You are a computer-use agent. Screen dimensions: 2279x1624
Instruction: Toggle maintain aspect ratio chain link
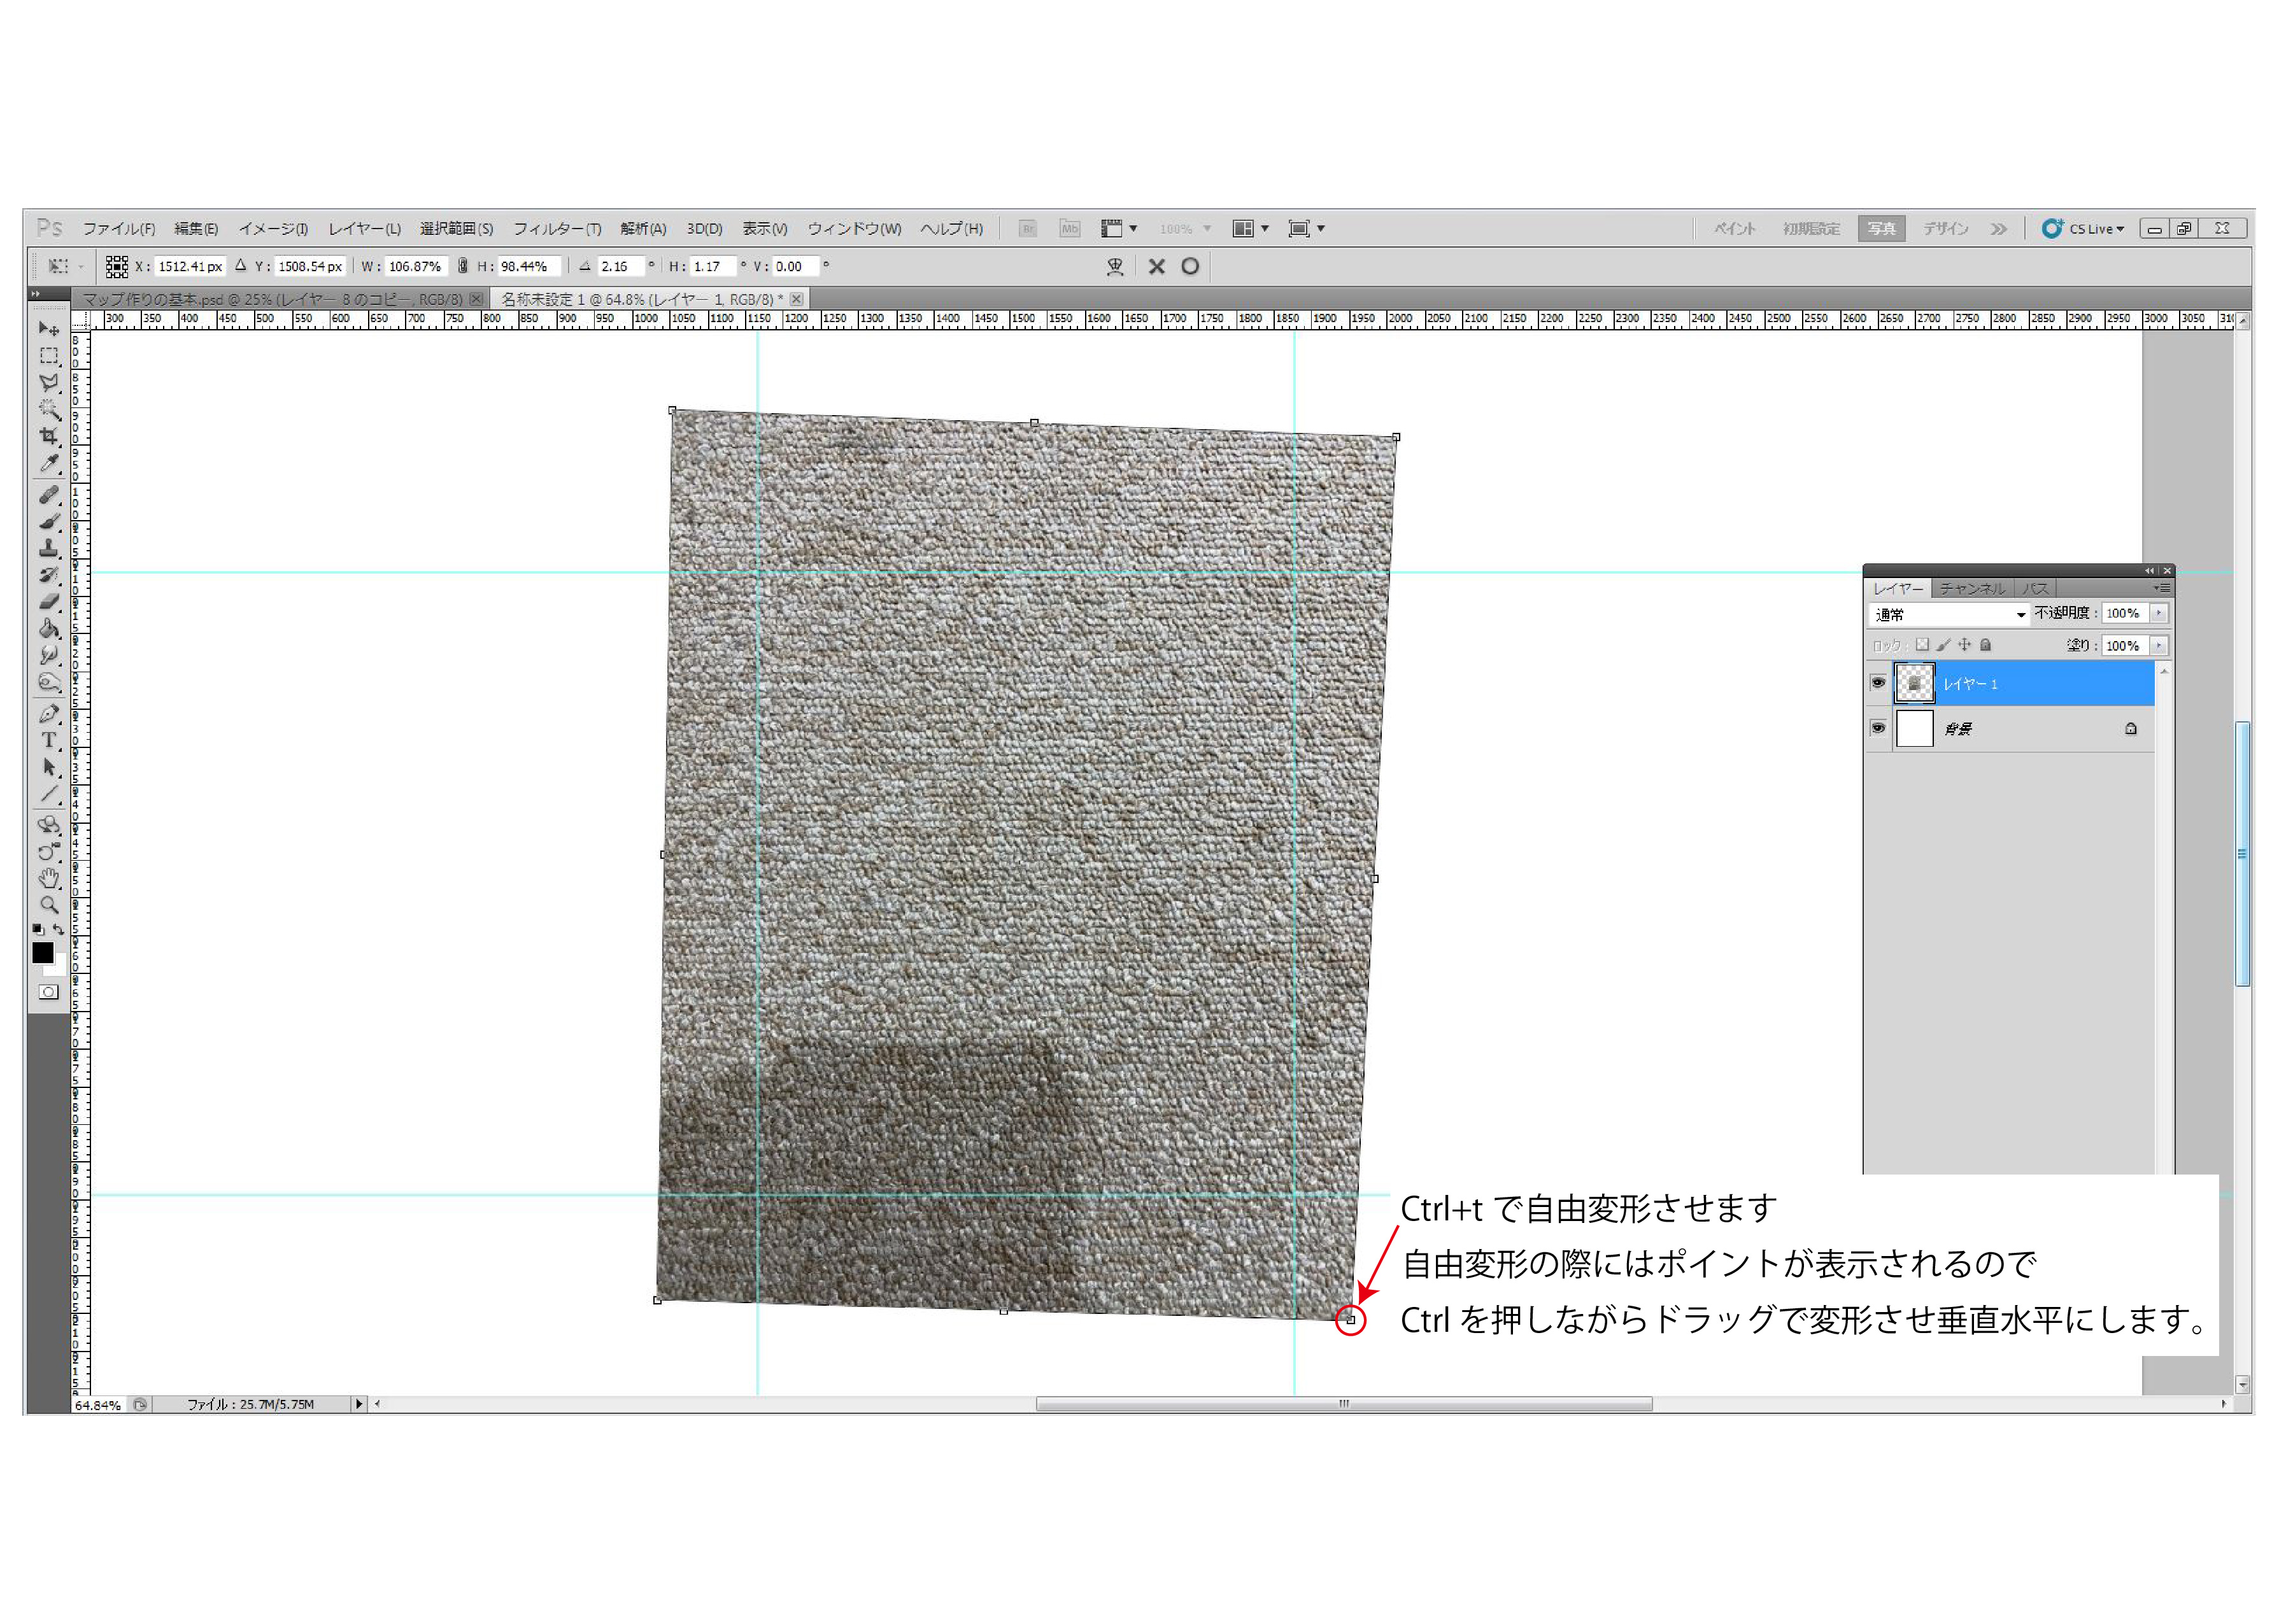click(x=462, y=266)
